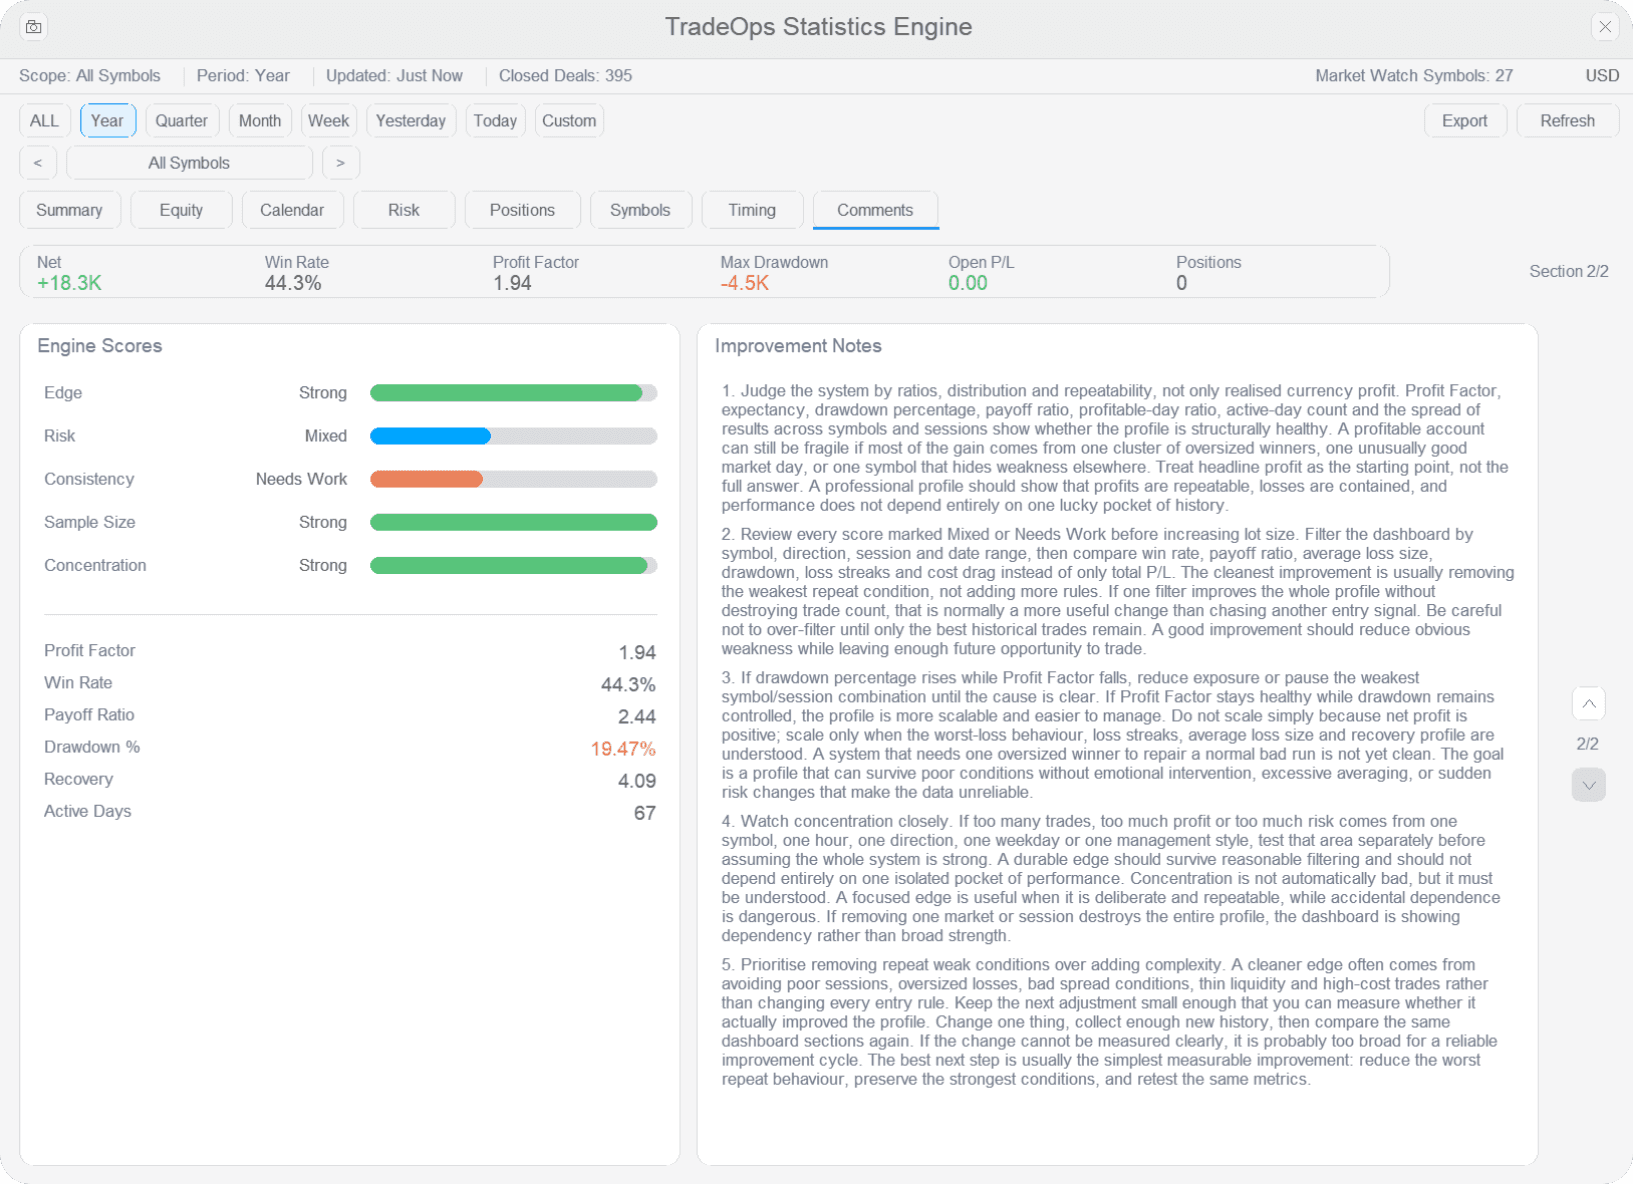
Task: Click the USD currency label
Action: pos(1602,76)
